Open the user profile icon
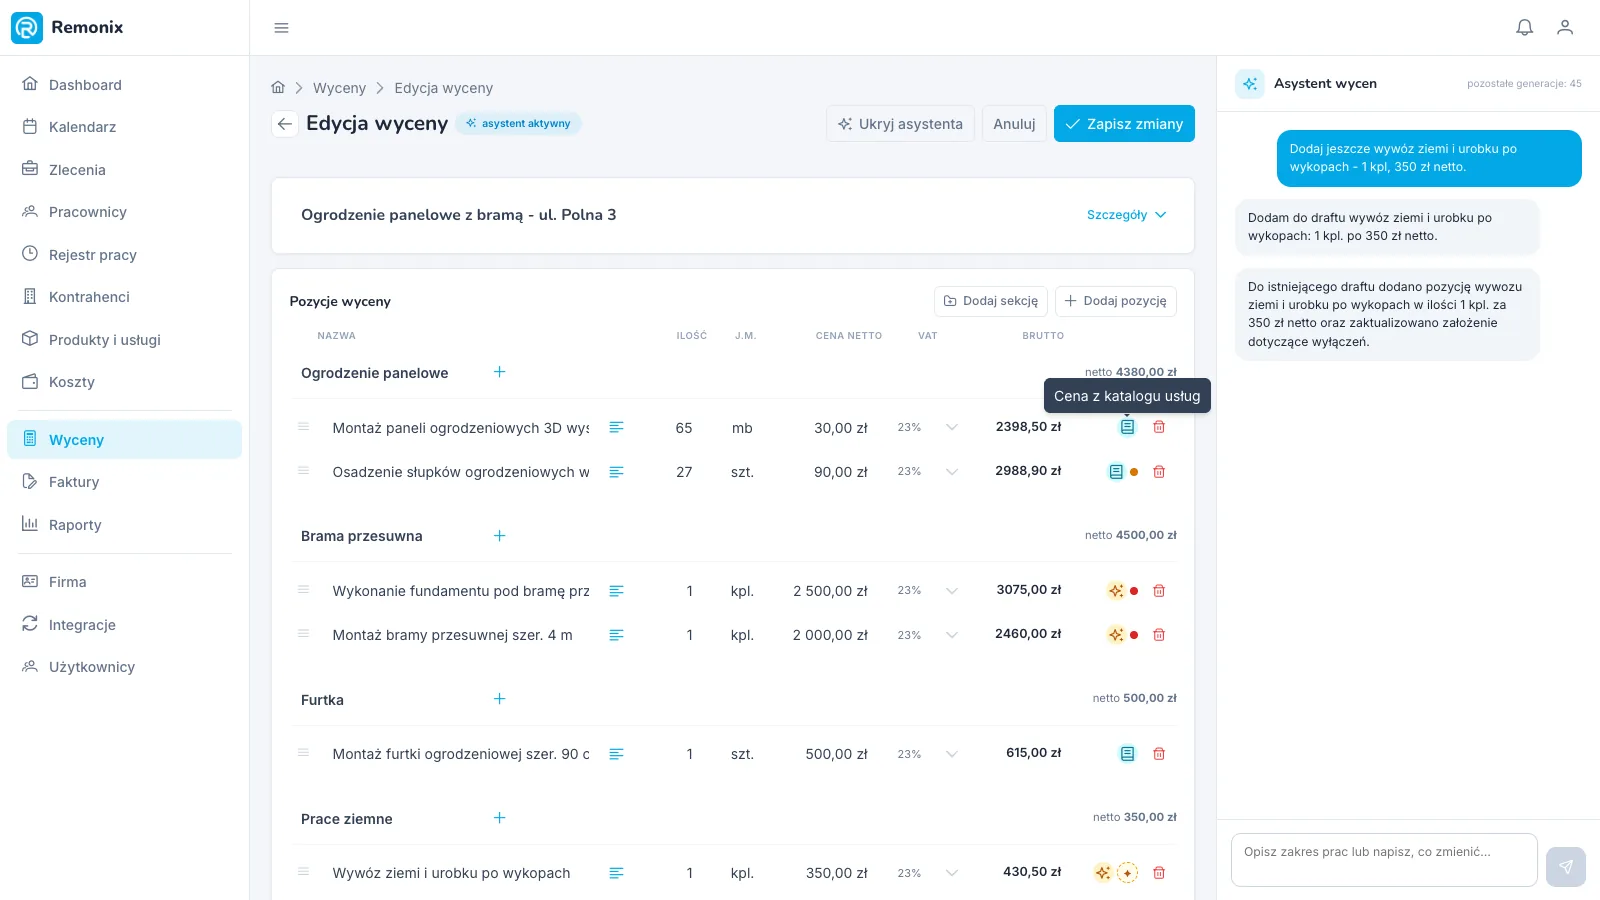1600x900 pixels. [1565, 28]
